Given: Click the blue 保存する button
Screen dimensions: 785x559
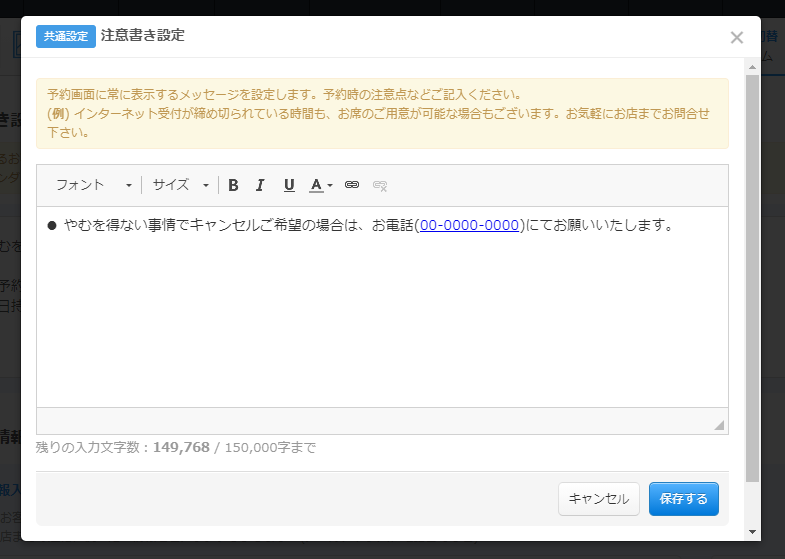Looking at the screenshot, I should pyautogui.click(x=683, y=499).
